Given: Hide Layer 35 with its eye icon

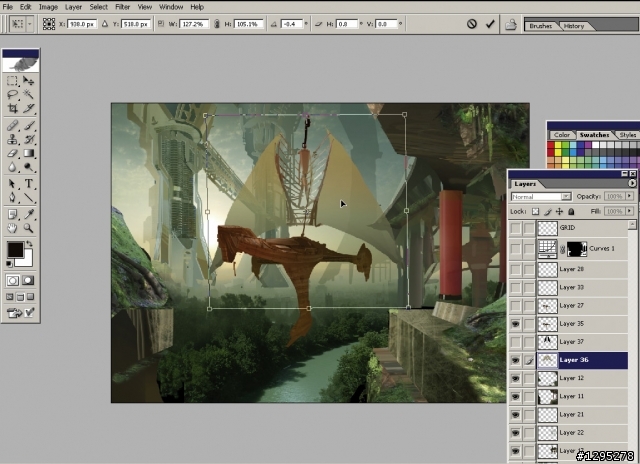Looking at the screenshot, I should tap(516, 324).
